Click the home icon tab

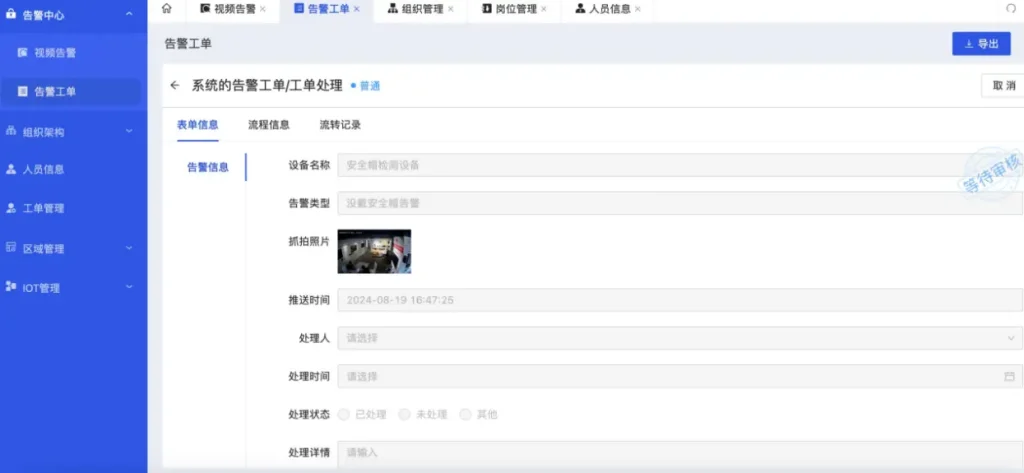coord(167,8)
